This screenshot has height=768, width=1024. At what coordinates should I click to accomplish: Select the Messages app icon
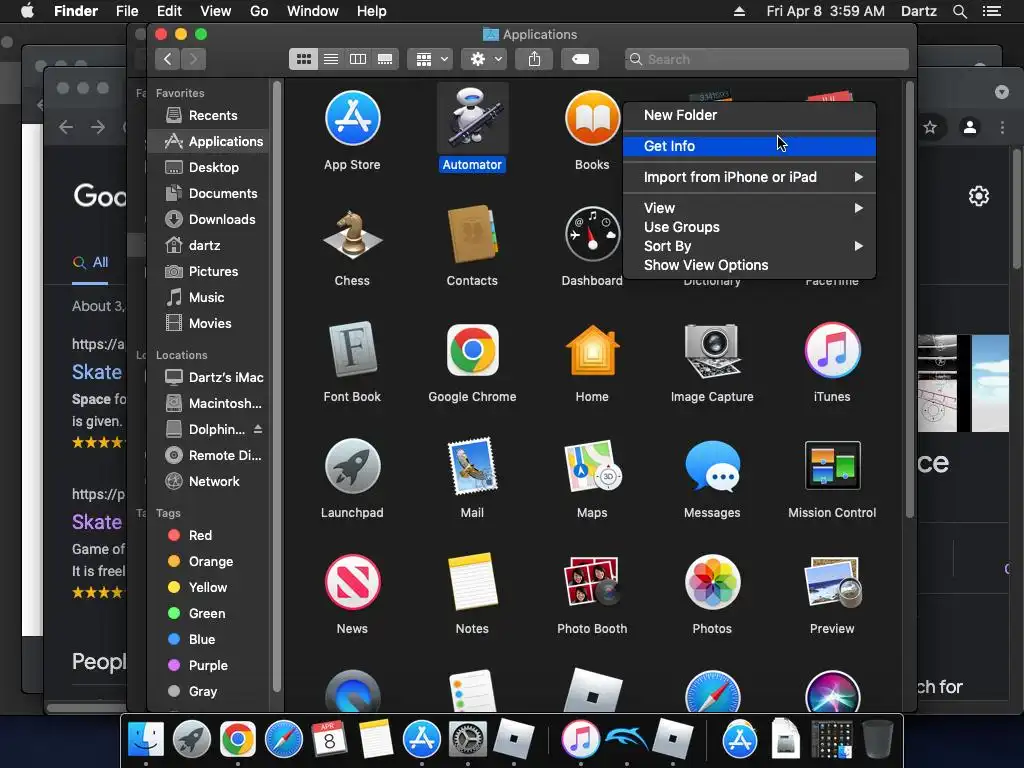(712, 466)
